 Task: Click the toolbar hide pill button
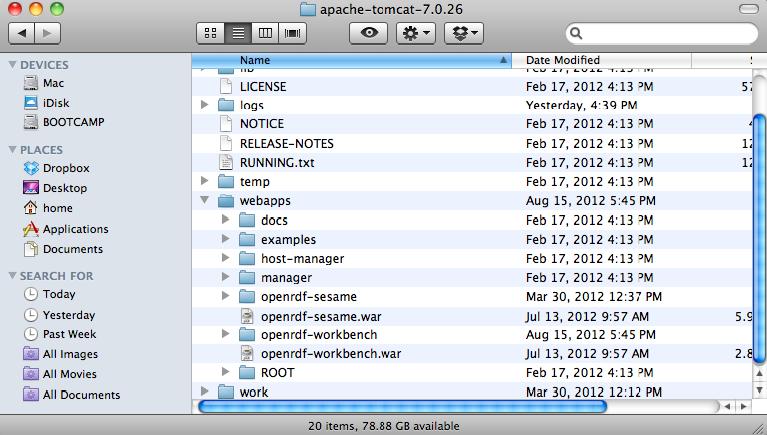click(x=748, y=9)
